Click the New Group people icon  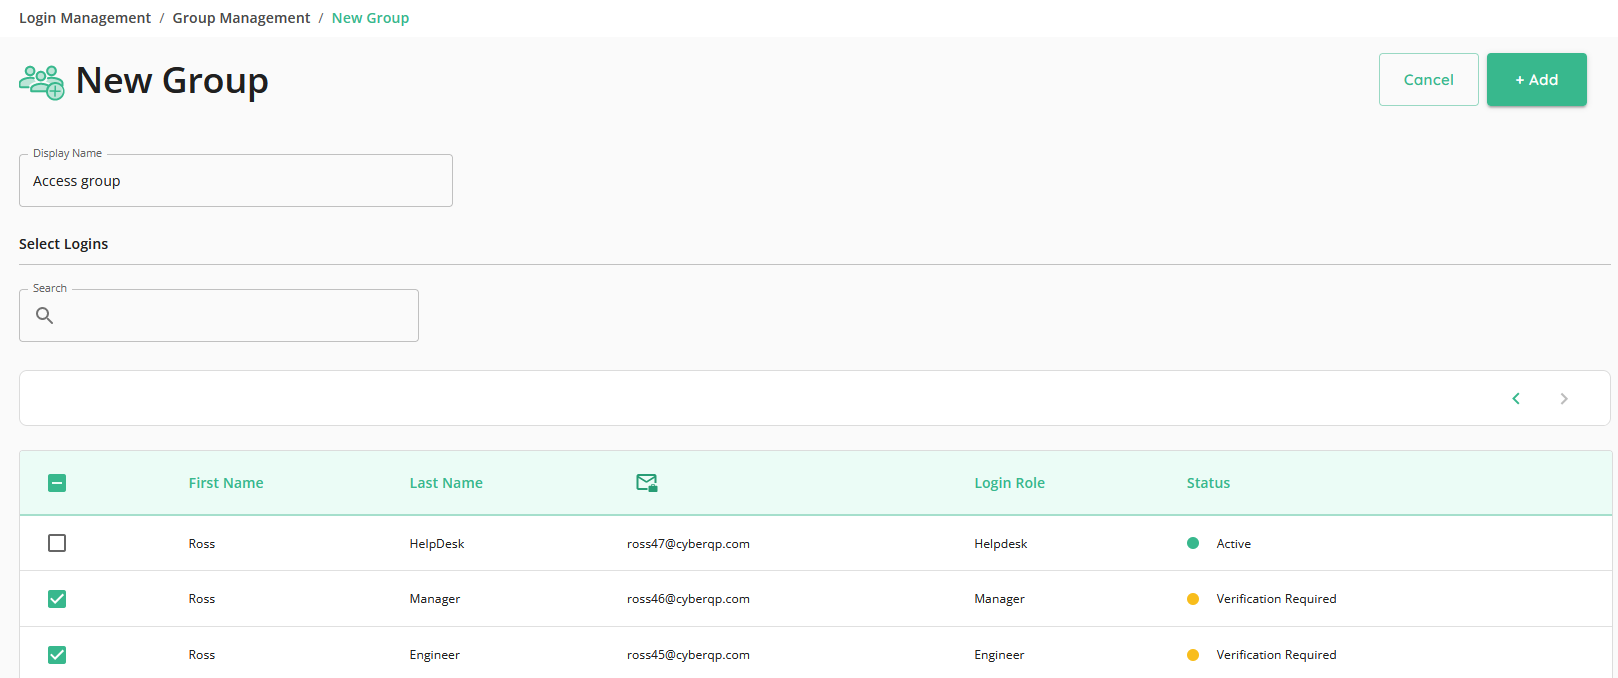pos(42,82)
